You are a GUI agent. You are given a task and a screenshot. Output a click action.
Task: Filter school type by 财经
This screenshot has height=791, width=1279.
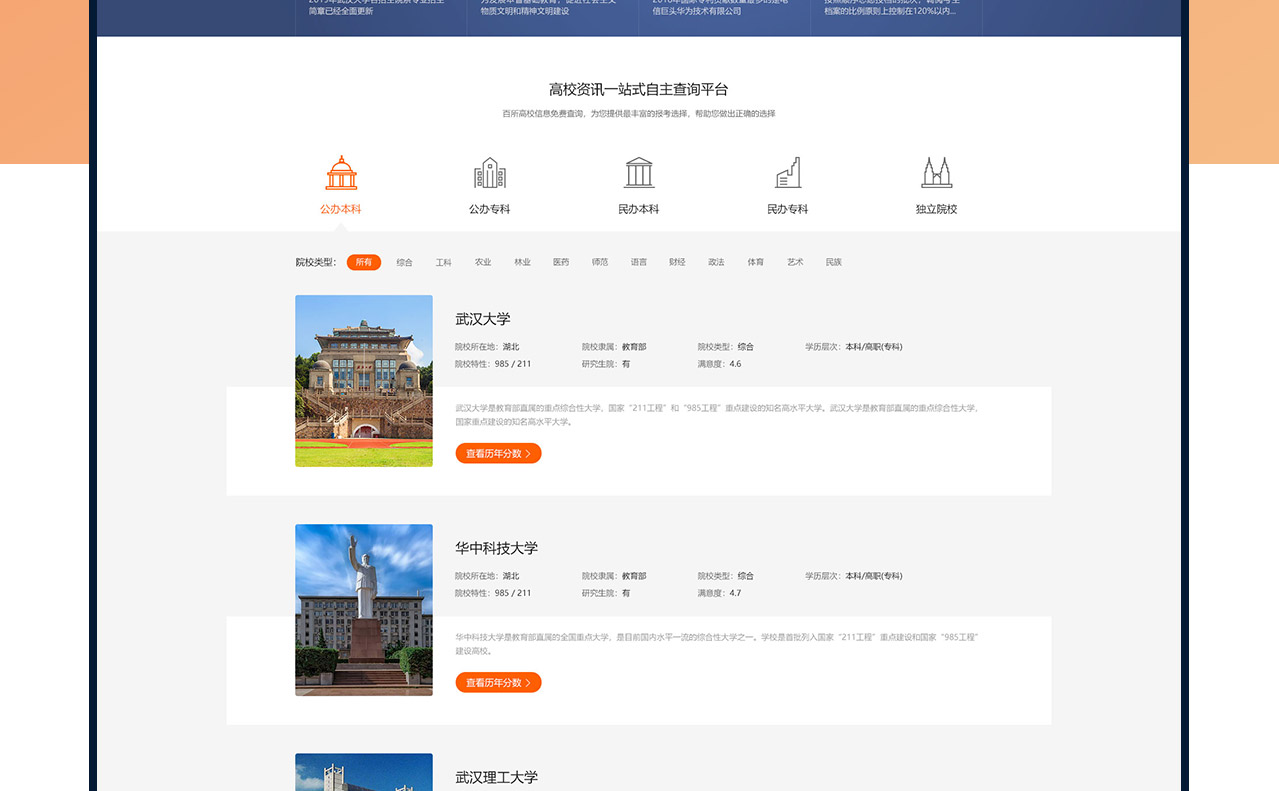click(x=677, y=262)
